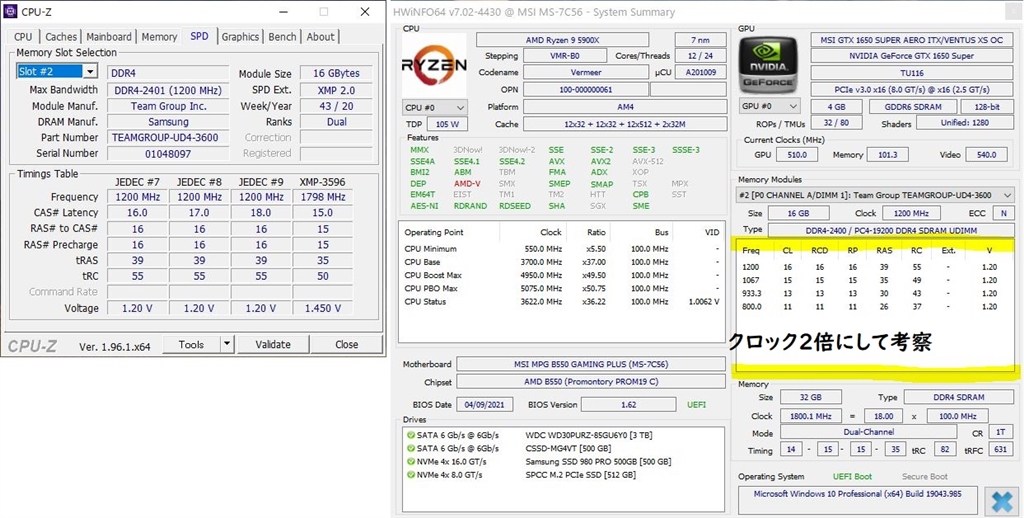1024x518 pixels.
Task: Click the NVIDIA GeForce logo in GPU section
Action: [x=768, y=64]
